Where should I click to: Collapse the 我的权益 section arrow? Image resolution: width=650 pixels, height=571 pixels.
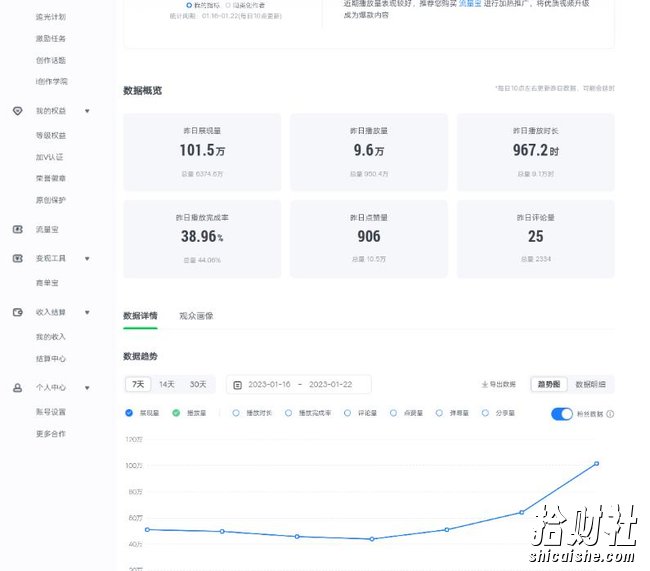[87, 111]
